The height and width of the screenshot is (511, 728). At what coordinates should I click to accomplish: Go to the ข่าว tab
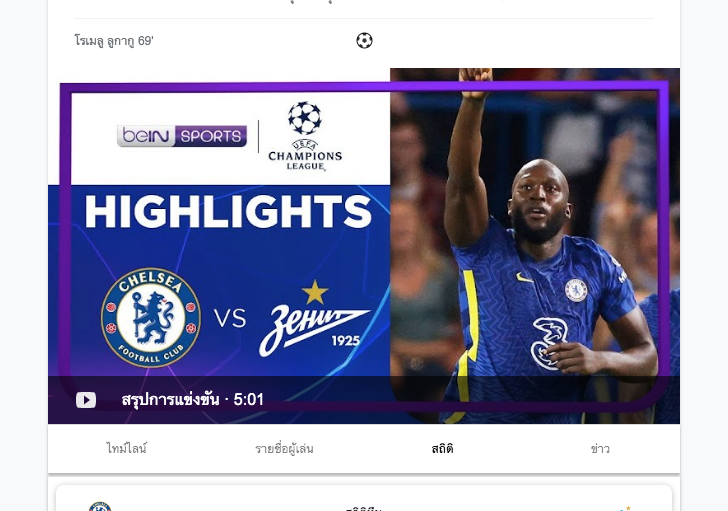600,448
